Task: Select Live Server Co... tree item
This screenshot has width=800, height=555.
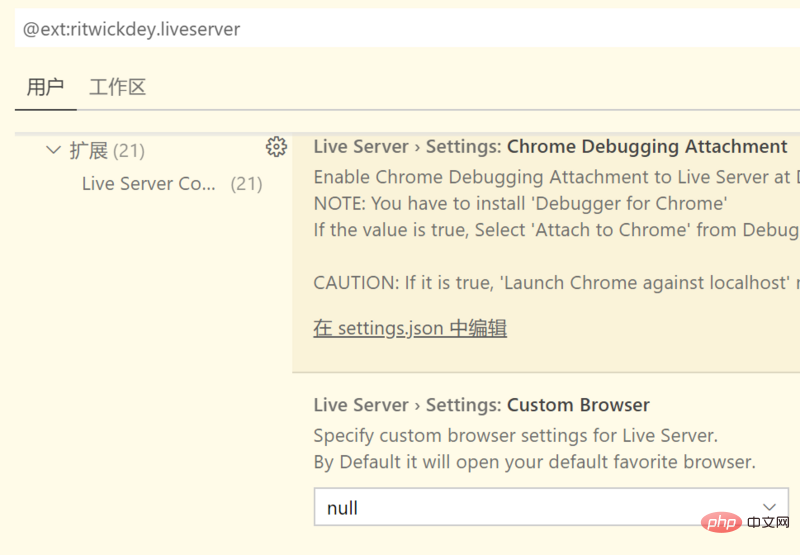Action: pyautogui.click(x=148, y=184)
